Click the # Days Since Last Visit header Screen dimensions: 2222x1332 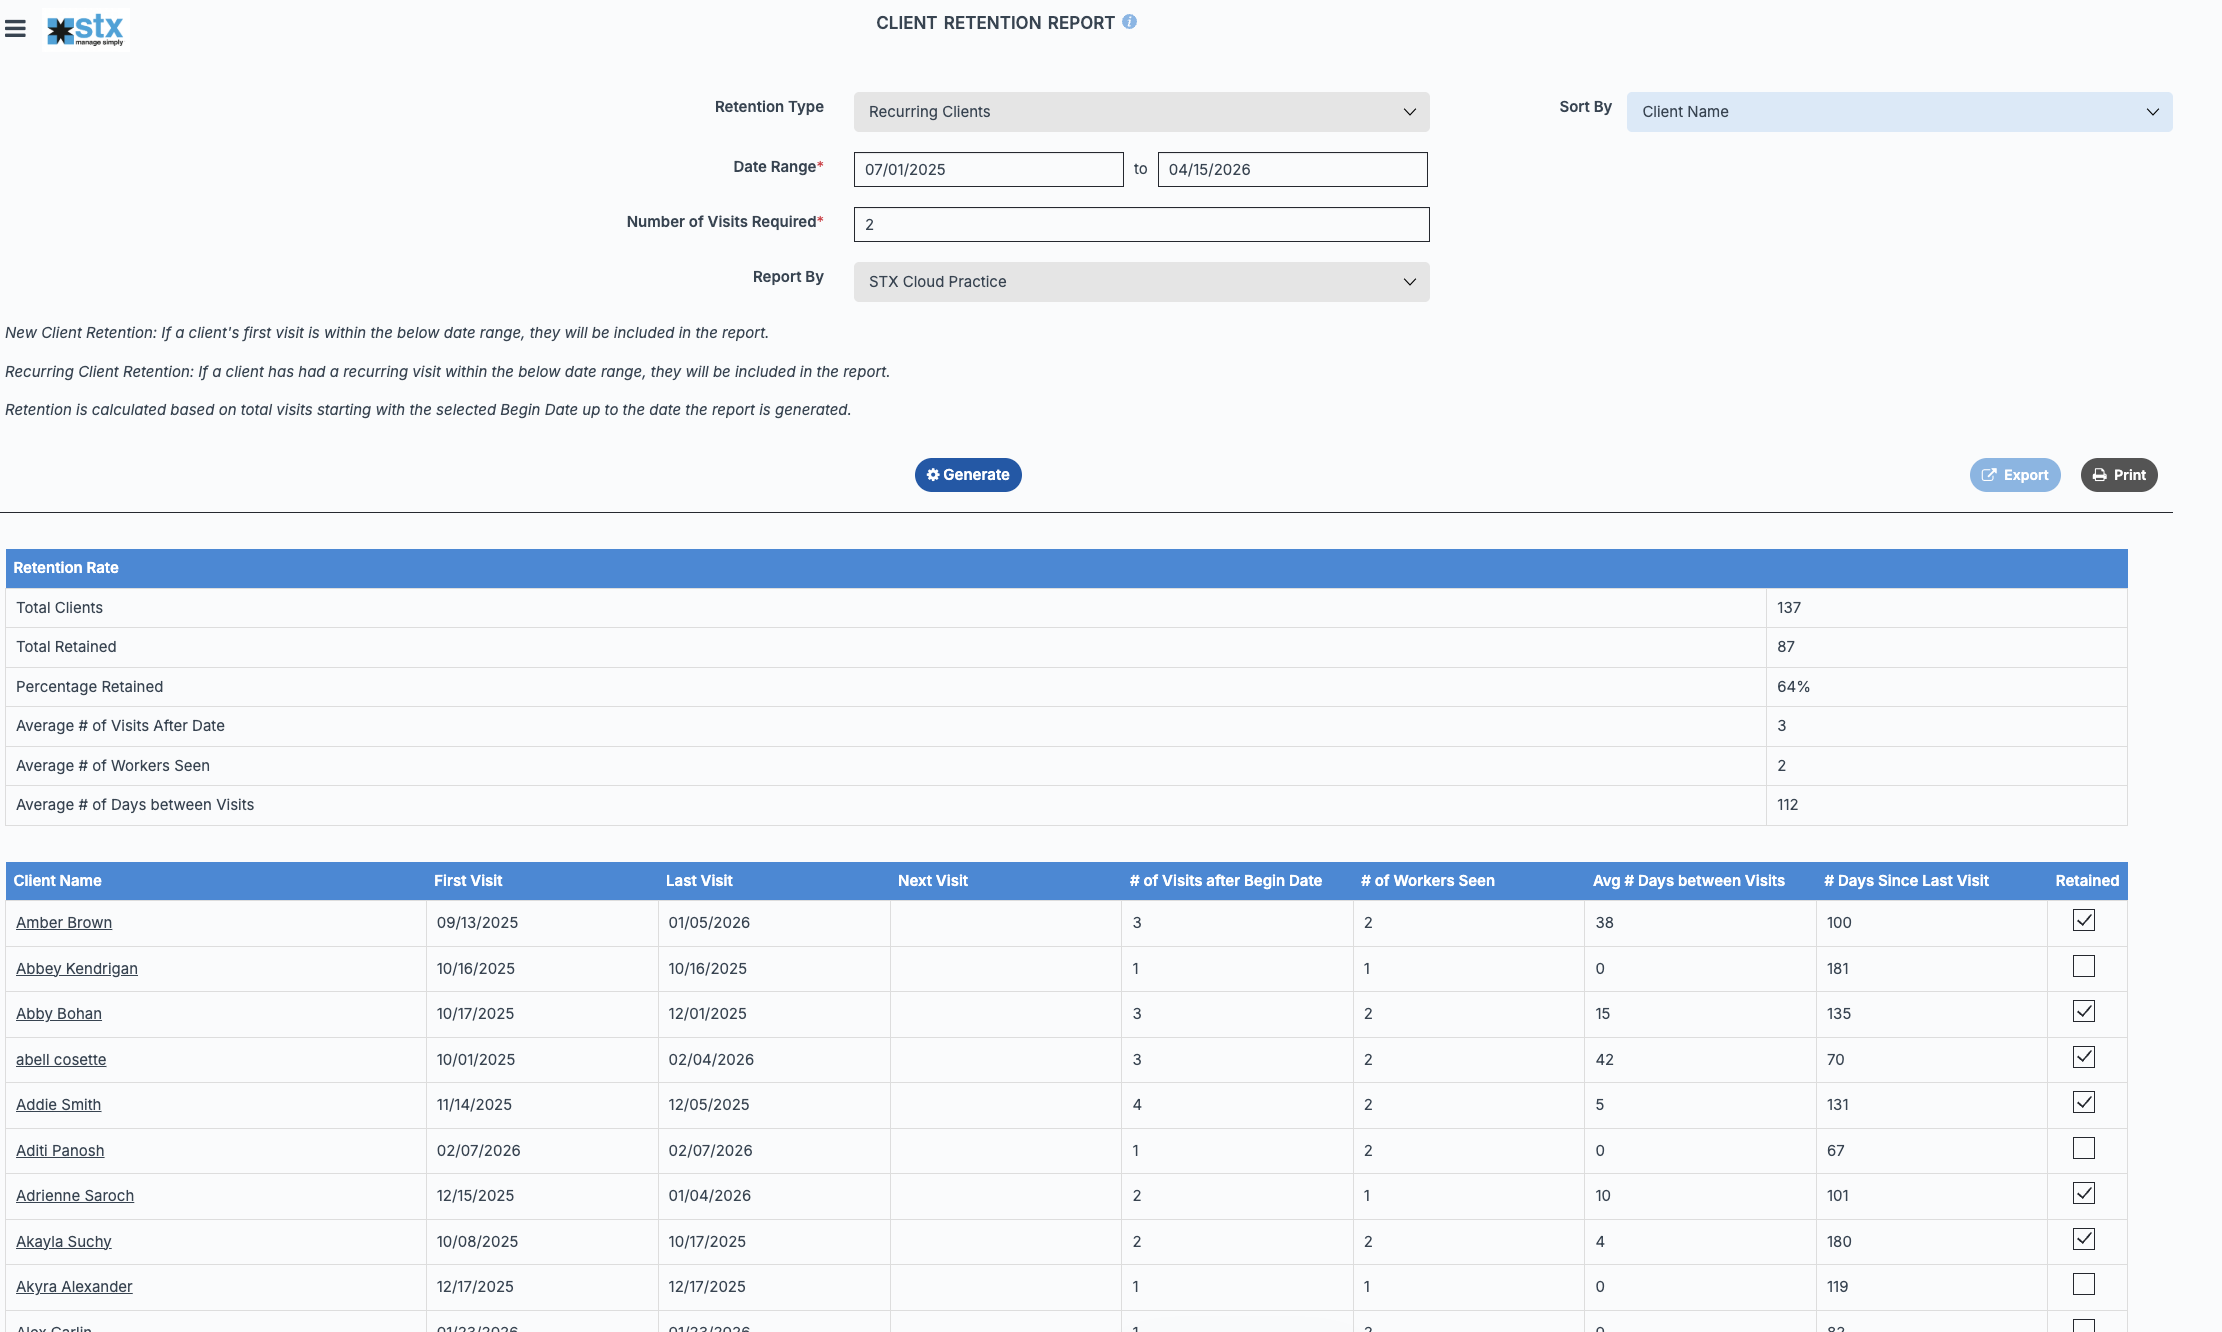(x=1905, y=881)
